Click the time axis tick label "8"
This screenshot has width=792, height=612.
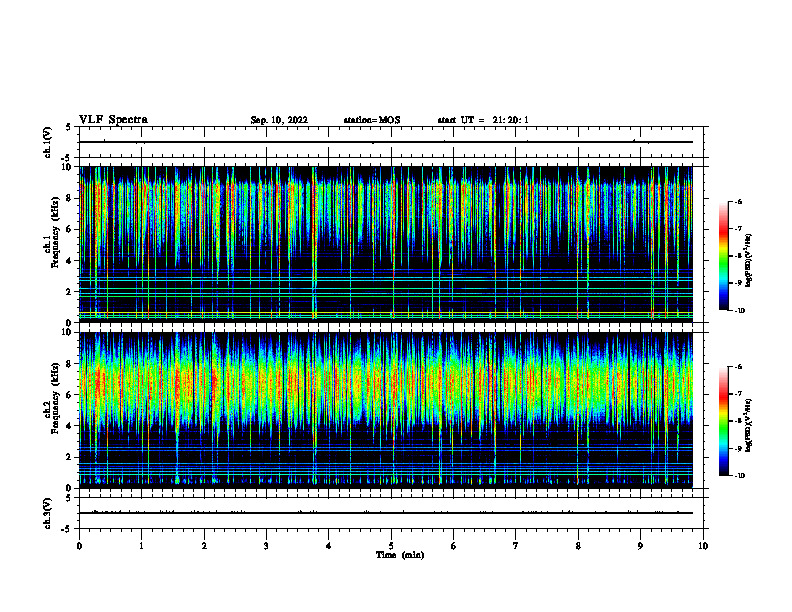578,546
